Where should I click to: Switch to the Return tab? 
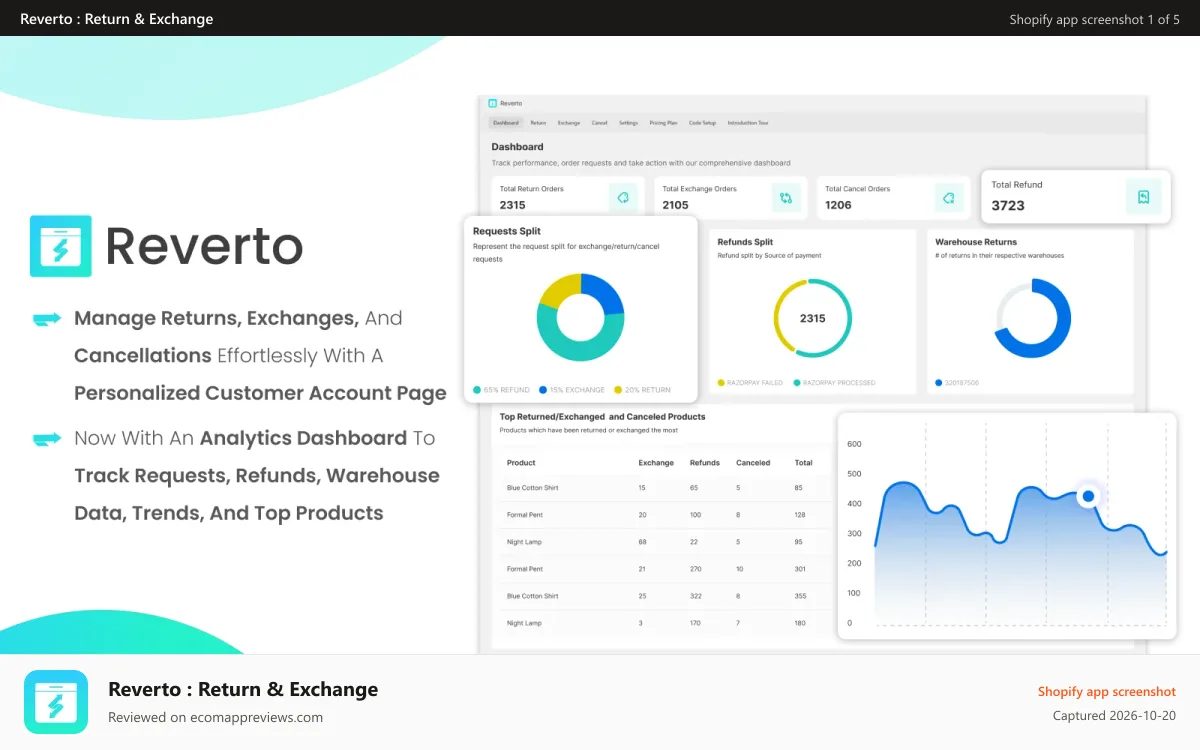pyautogui.click(x=538, y=123)
